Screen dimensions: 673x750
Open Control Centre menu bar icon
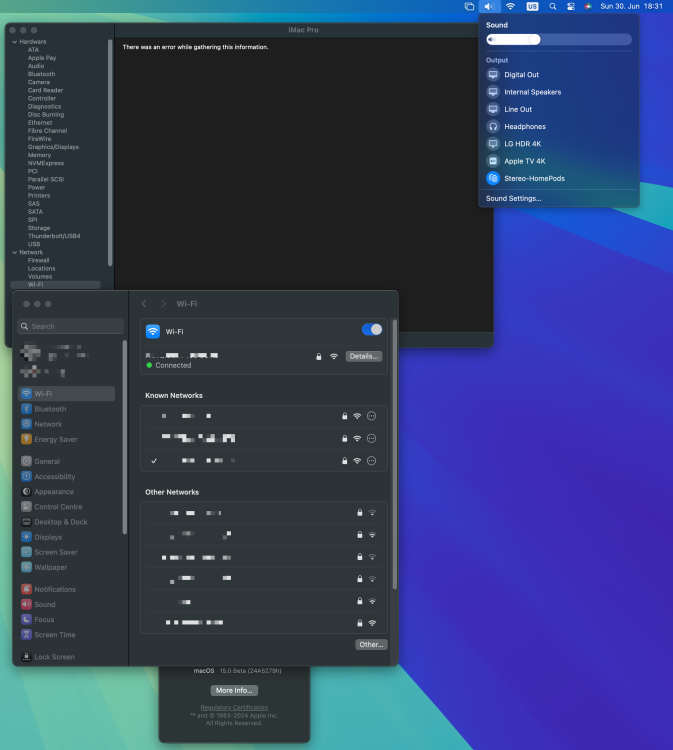pos(571,6)
